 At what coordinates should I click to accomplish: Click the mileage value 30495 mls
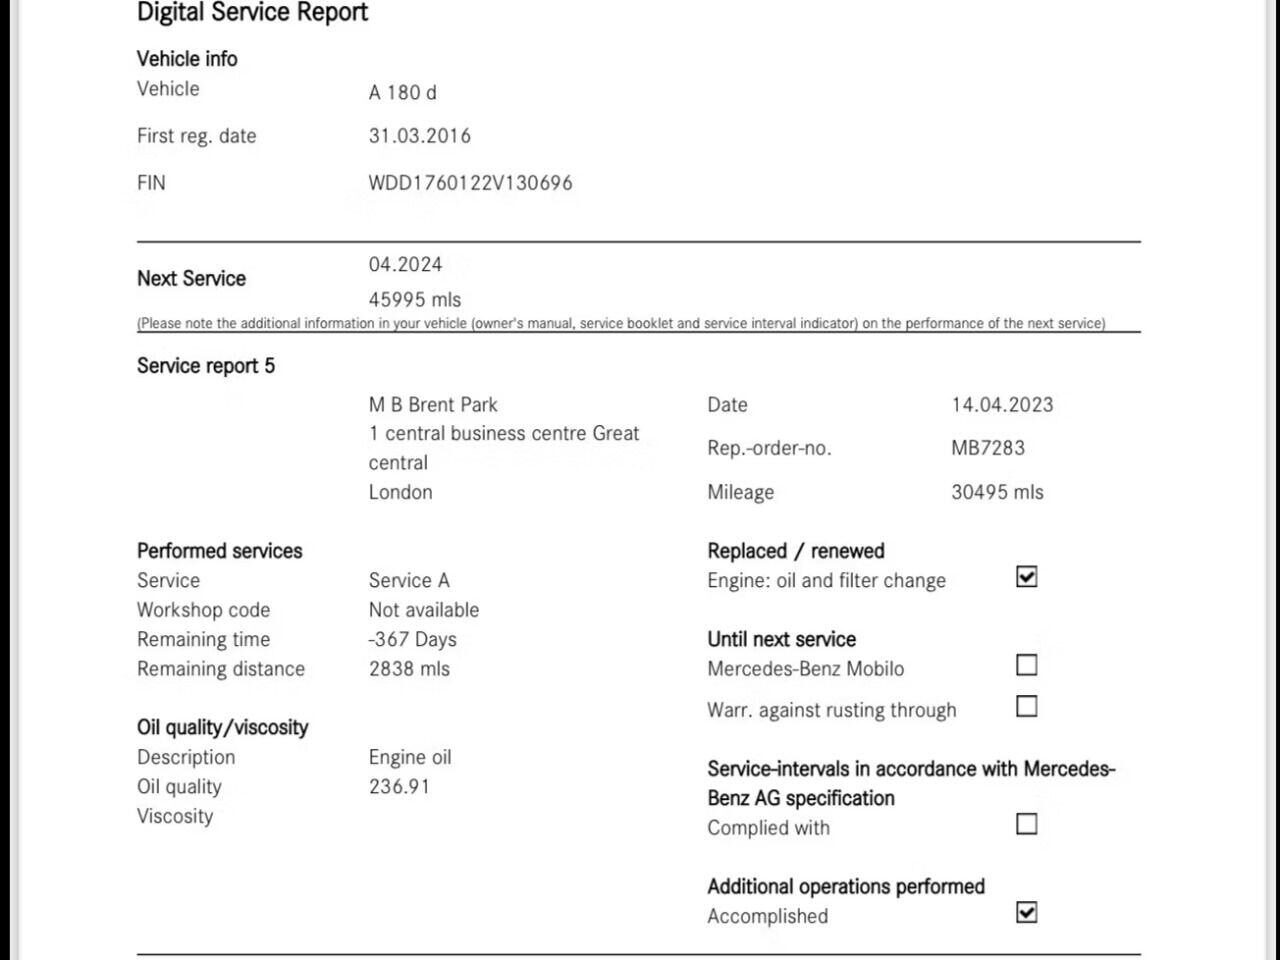pos(997,492)
